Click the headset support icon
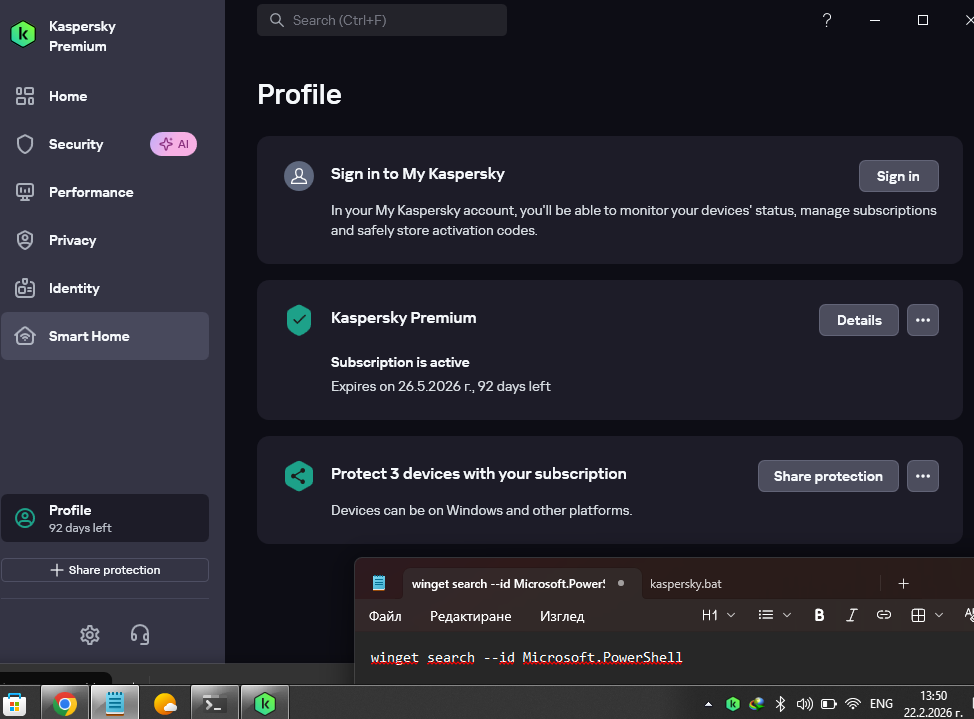This screenshot has width=974, height=719. [140, 635]
